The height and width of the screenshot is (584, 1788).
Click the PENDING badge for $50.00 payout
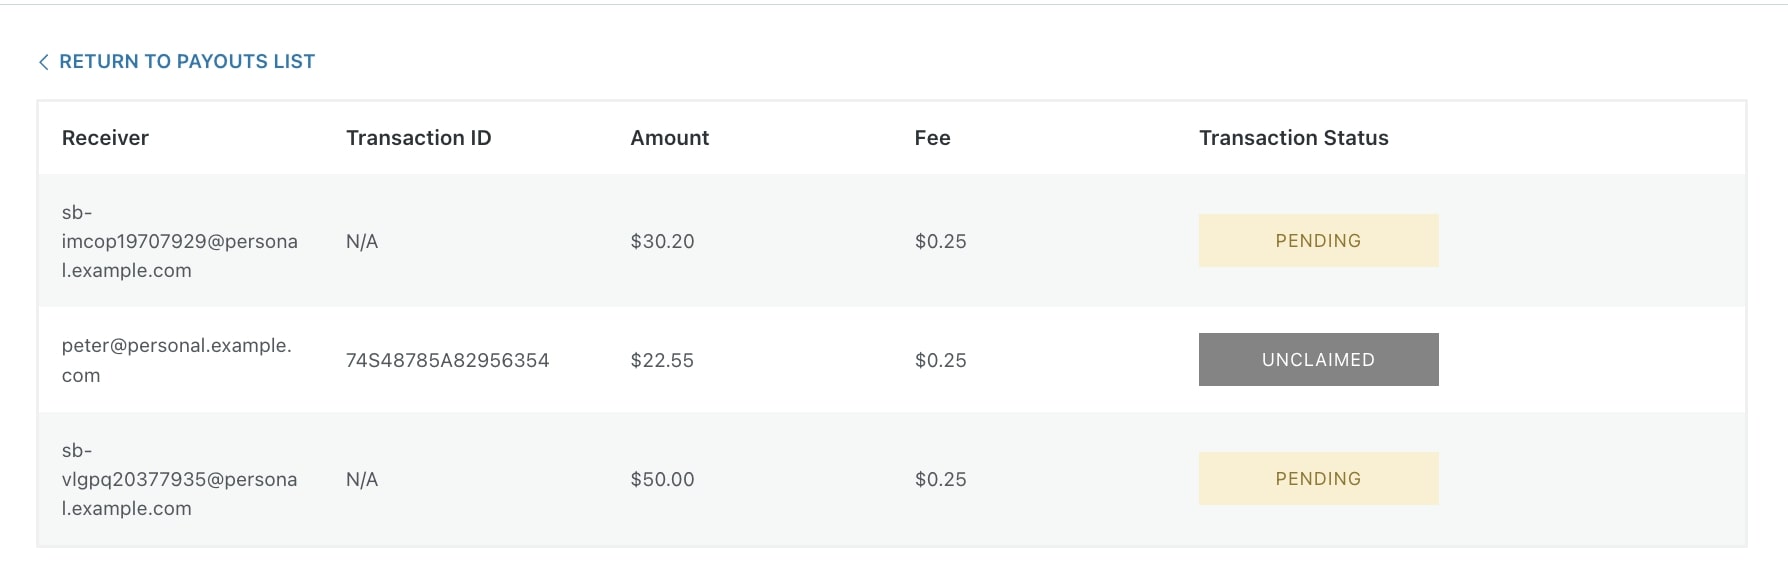point(1318,479)
